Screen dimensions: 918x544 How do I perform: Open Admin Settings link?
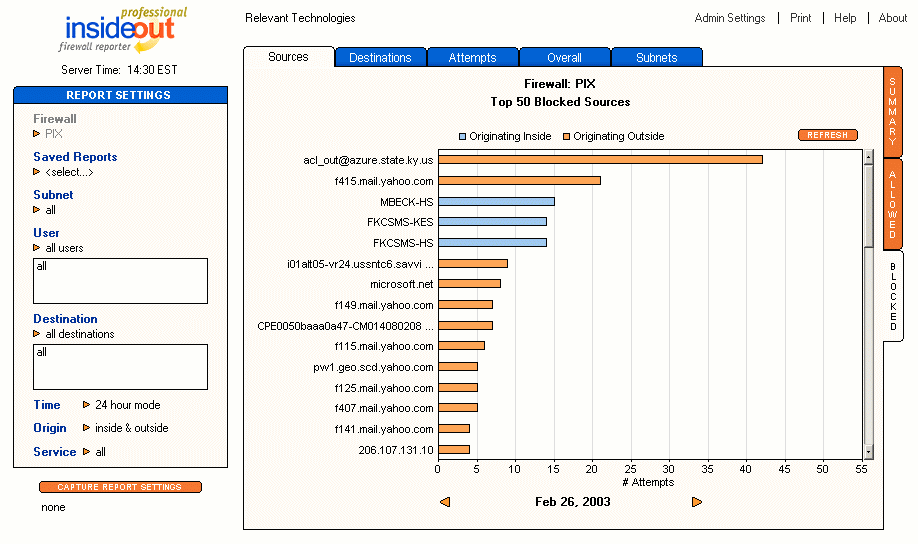point(730,18)
